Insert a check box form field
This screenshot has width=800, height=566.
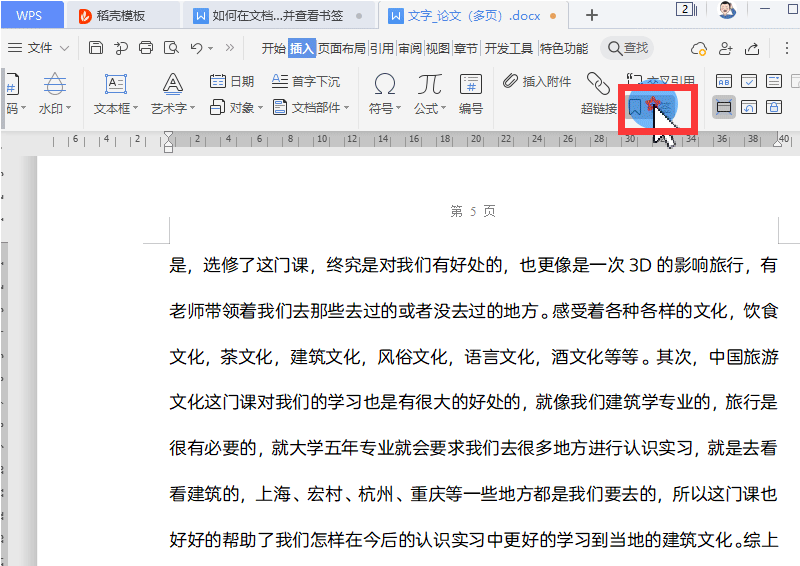[748, 81]
